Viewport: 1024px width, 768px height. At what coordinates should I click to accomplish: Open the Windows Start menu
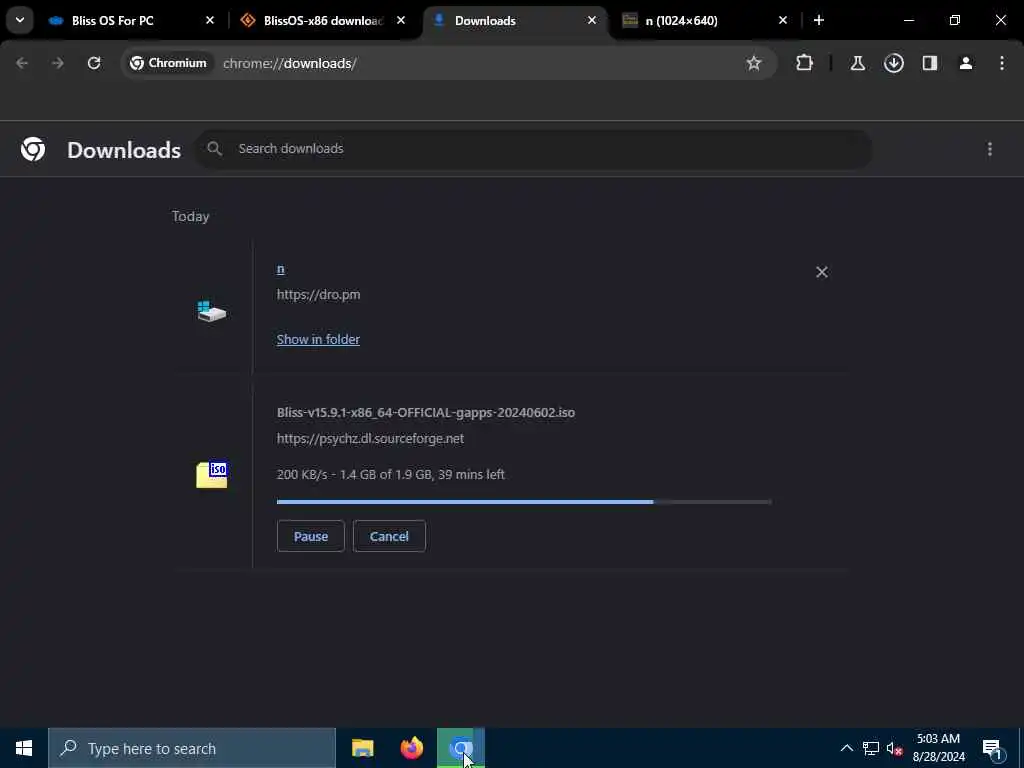pos(24,748)
